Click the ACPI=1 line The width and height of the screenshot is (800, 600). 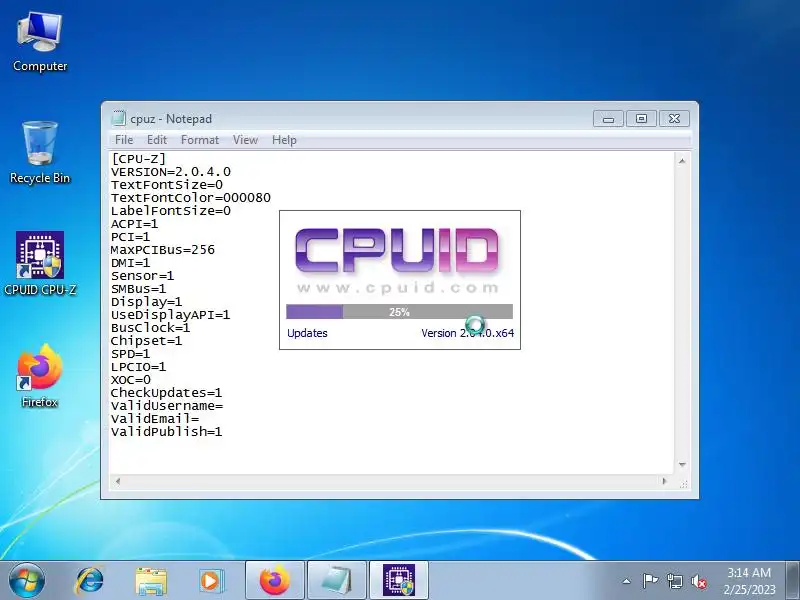click(x=135, y=224)
